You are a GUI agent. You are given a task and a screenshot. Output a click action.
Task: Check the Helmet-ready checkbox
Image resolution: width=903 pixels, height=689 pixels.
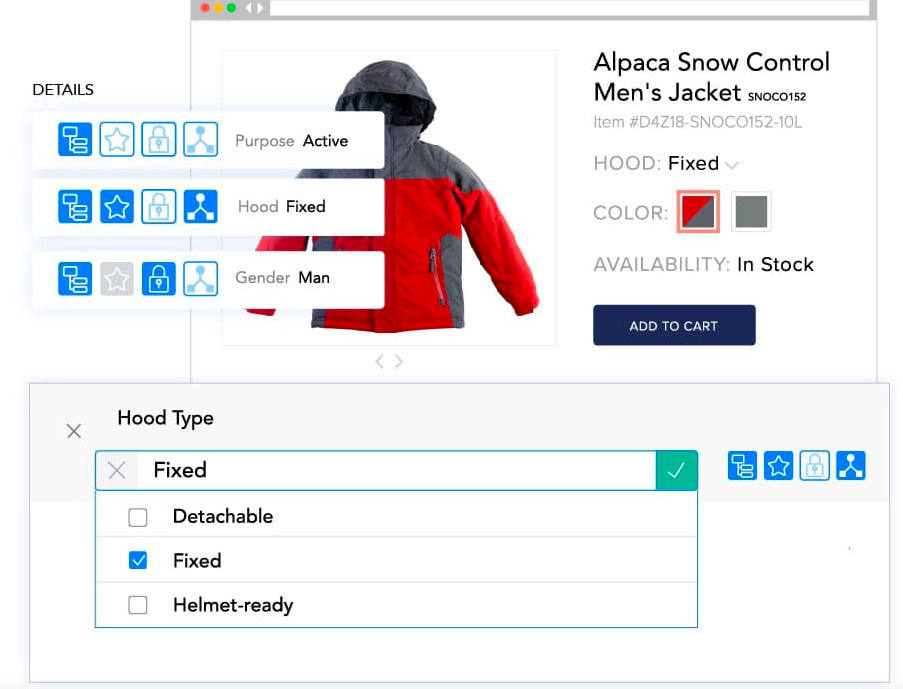[x=138, y=605]
